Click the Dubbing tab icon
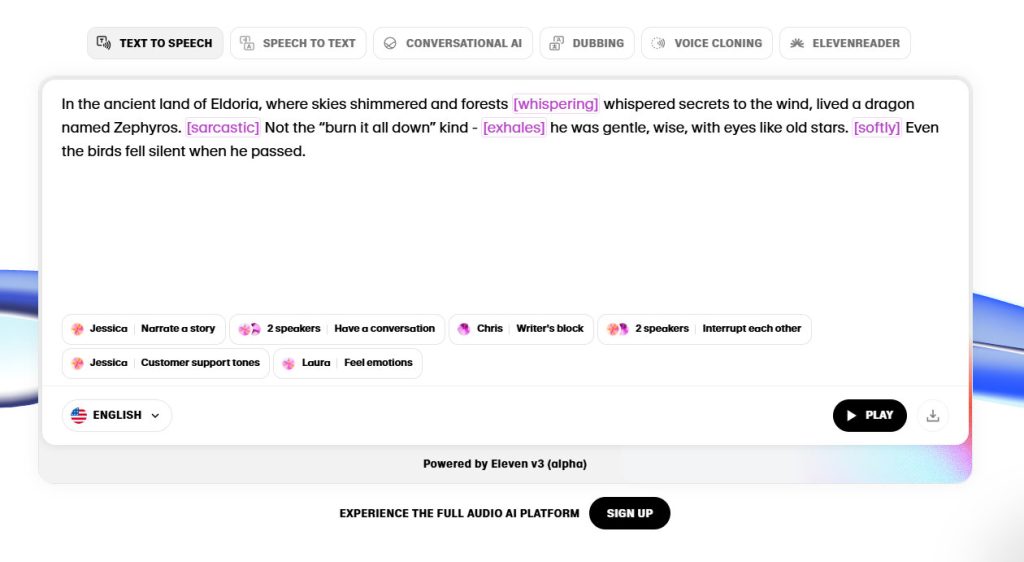 pos(557,43)
